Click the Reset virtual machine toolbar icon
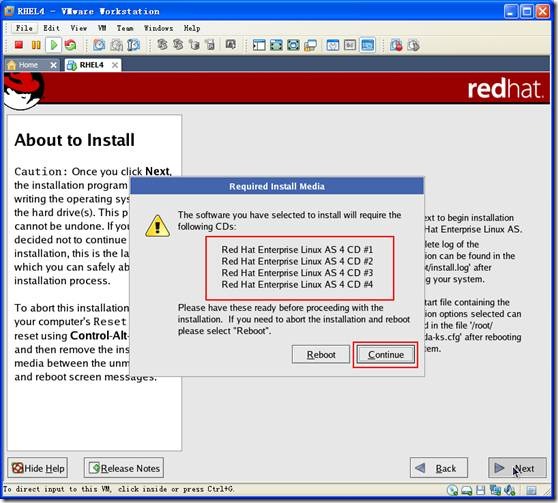Image resolution: width=558 pixels, height=503 pixels. coord(70,45)
